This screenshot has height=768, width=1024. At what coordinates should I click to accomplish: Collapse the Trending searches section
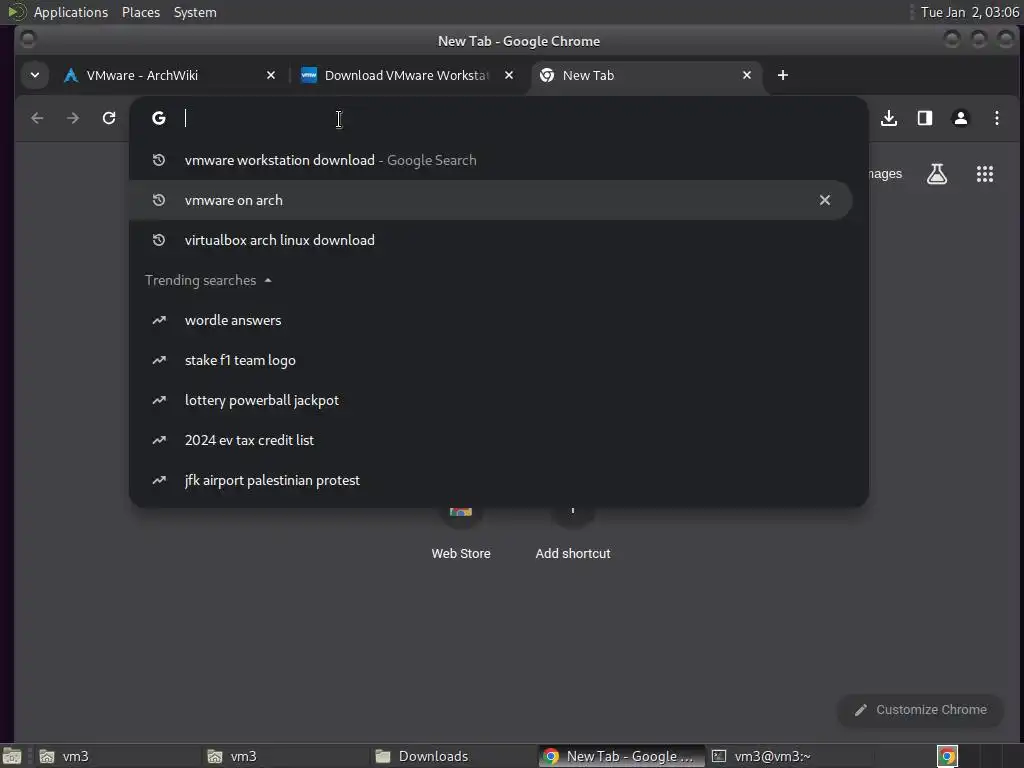(x=268, y=281)
